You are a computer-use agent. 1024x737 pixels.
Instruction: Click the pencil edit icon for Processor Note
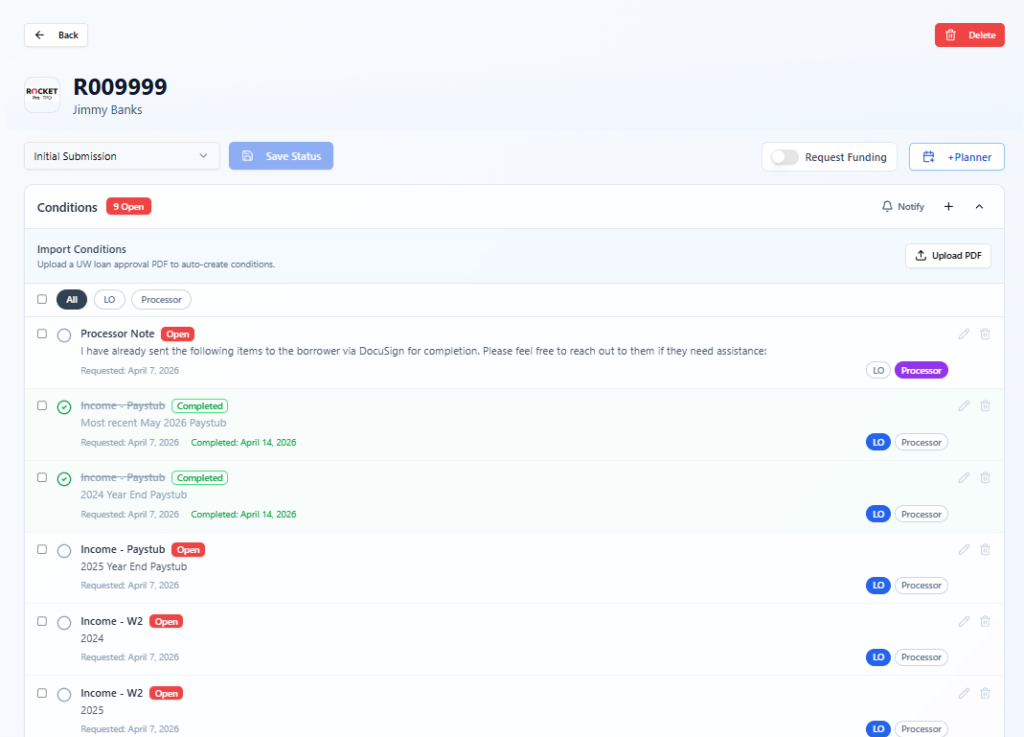click(964, 334)
